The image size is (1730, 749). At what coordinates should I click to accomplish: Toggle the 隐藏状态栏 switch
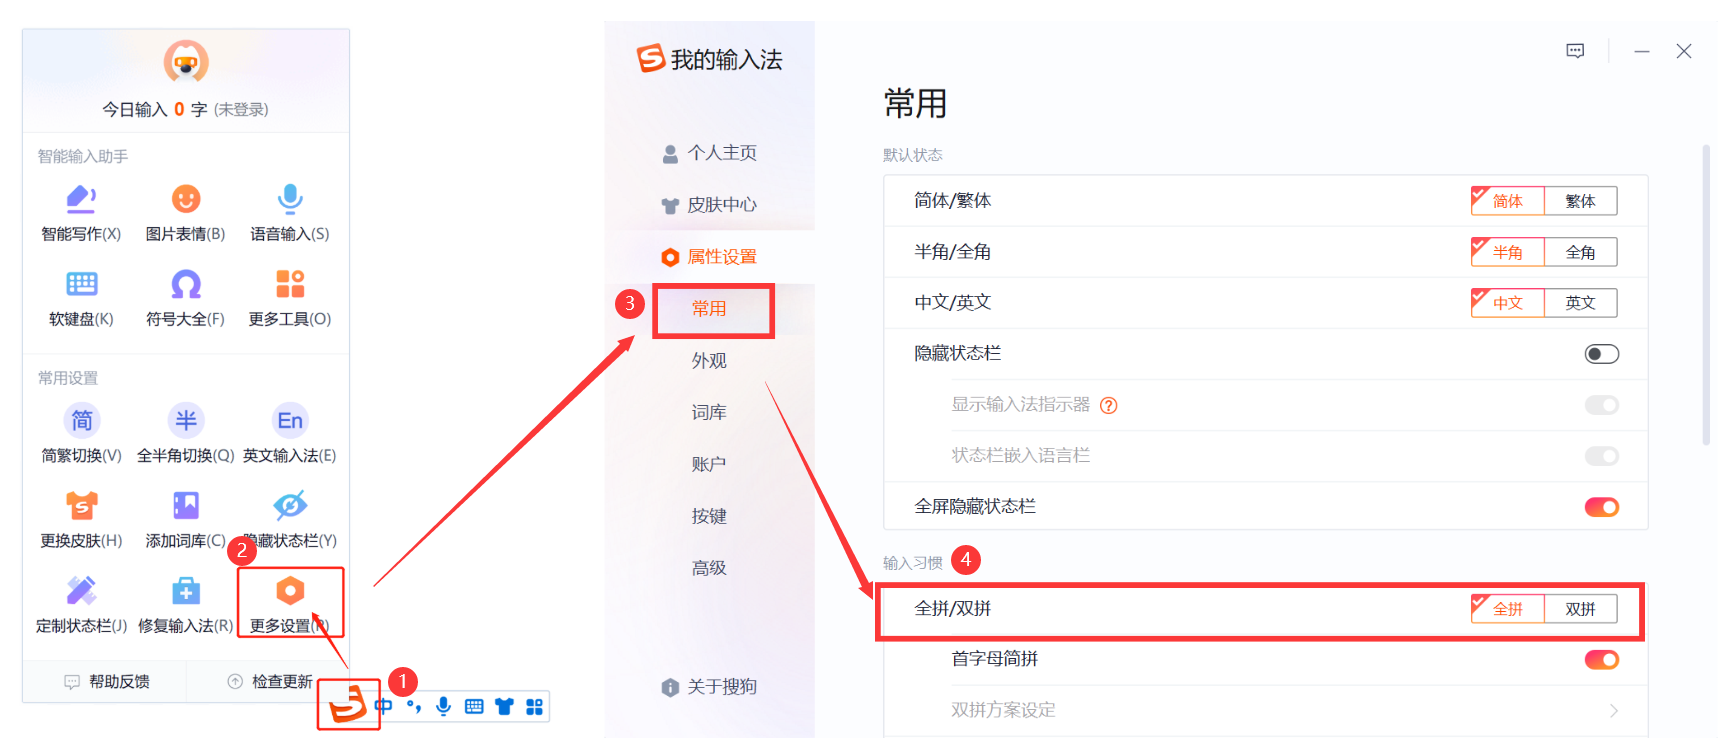pos(1601,354)
